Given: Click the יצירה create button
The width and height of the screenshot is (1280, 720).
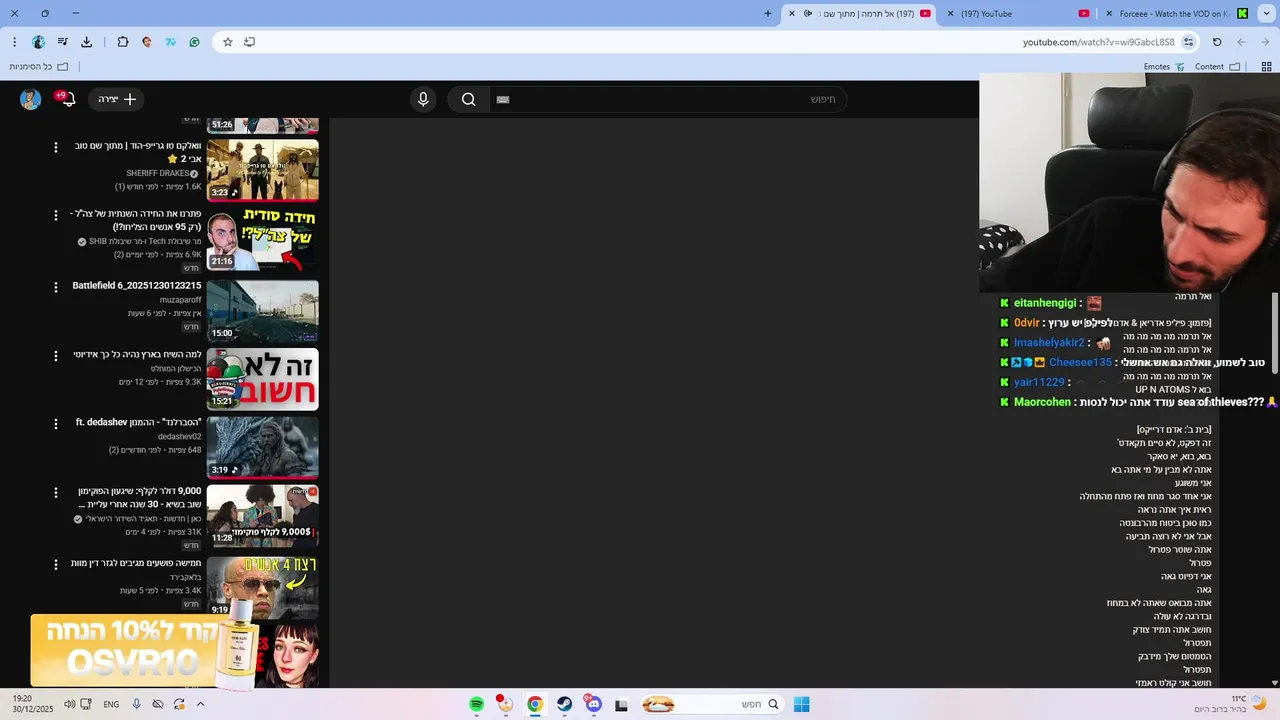Looking at the screenshot, I should (118, 99).
